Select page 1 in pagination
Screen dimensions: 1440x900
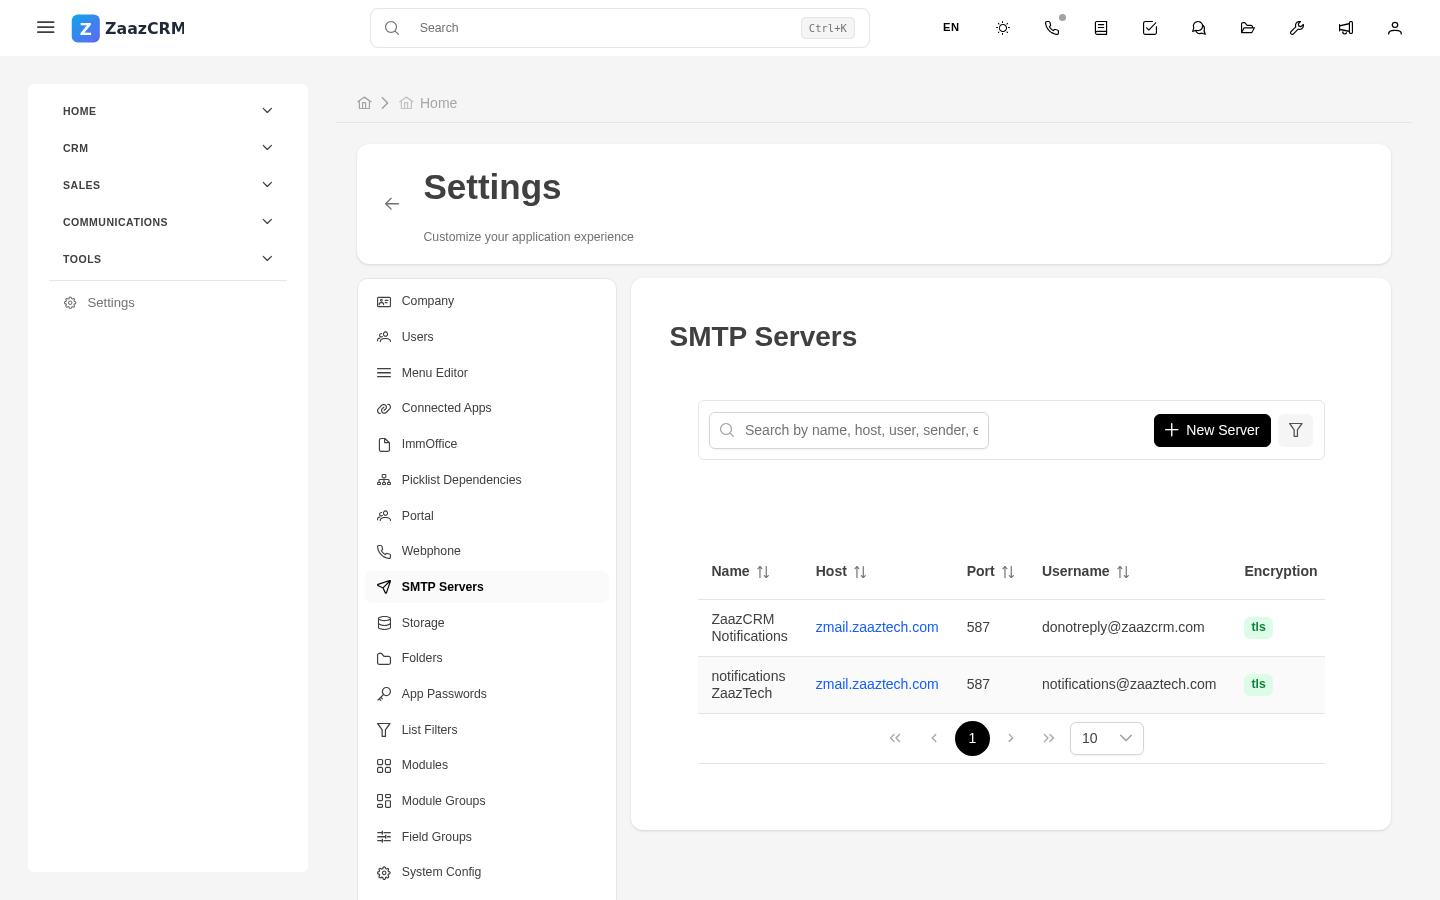click(972, 738)
